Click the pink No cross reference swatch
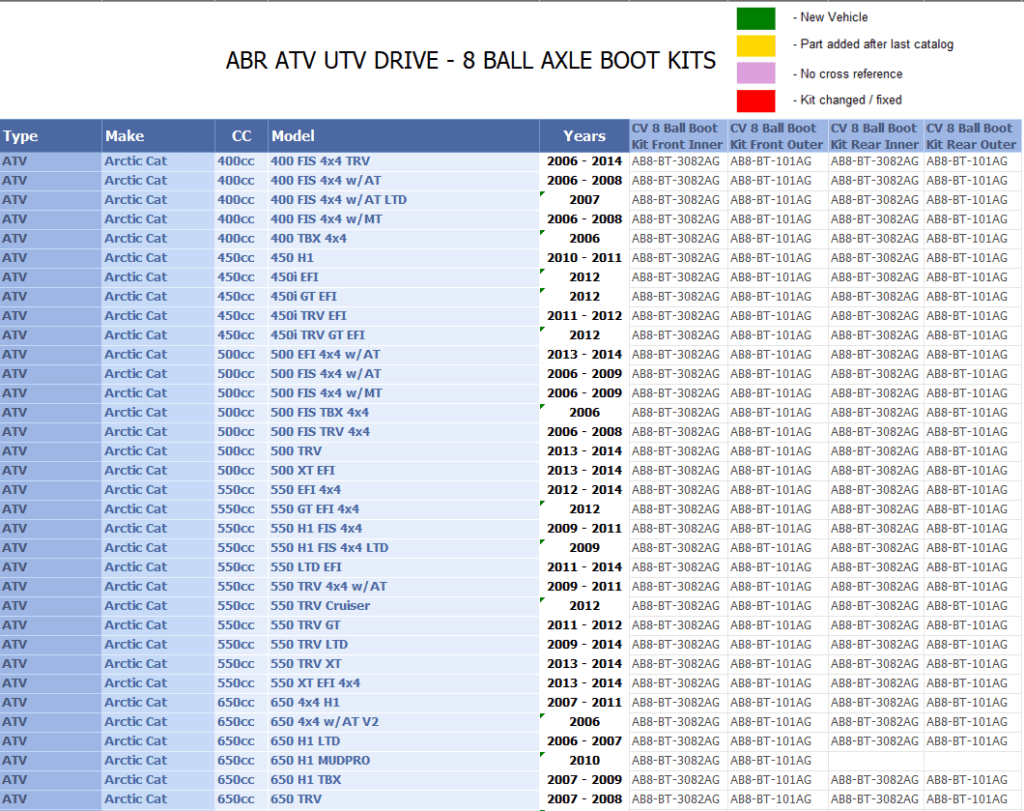Screen dimensions: 1024x811 (x=755, y=73)
